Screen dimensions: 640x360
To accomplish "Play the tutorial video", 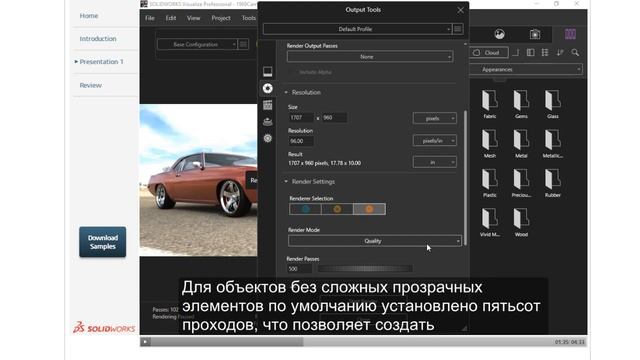I will pyautogui.click(x=145, y=342).
